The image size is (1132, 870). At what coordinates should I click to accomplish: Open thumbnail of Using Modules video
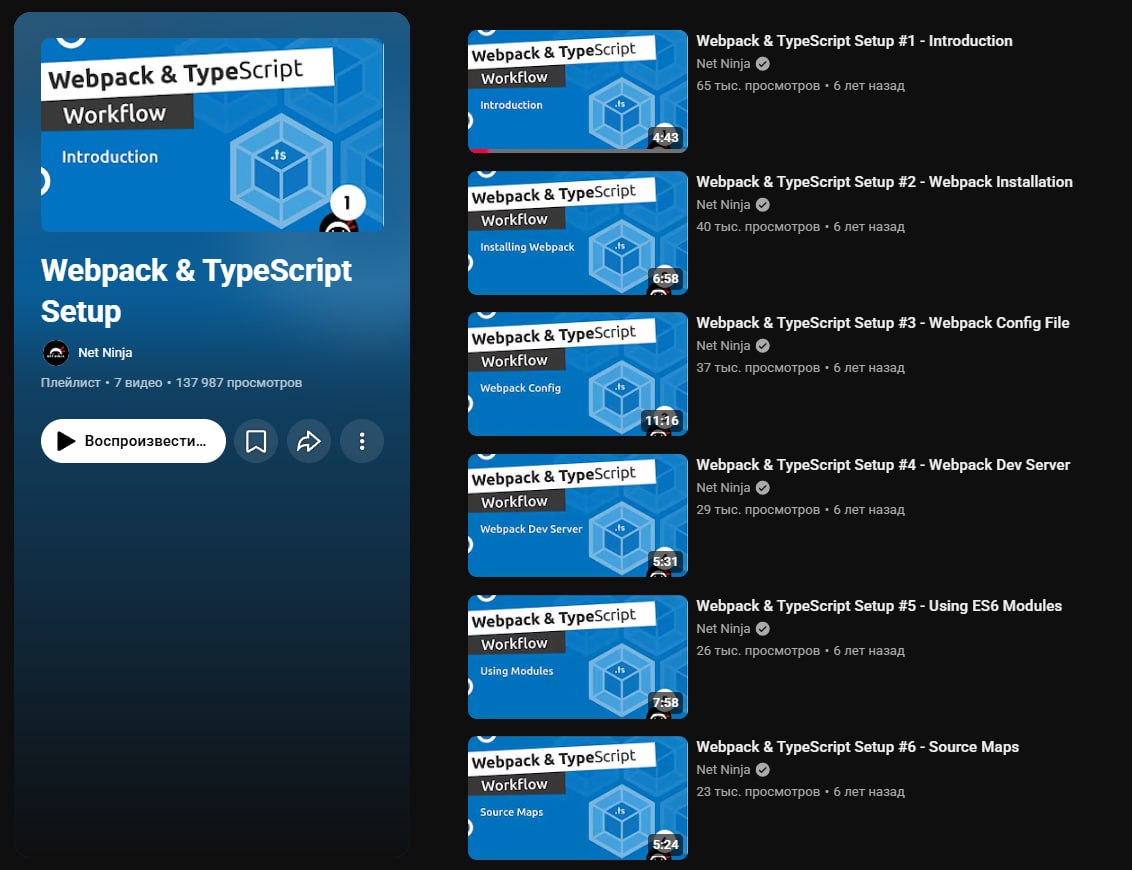coord(578,657)
